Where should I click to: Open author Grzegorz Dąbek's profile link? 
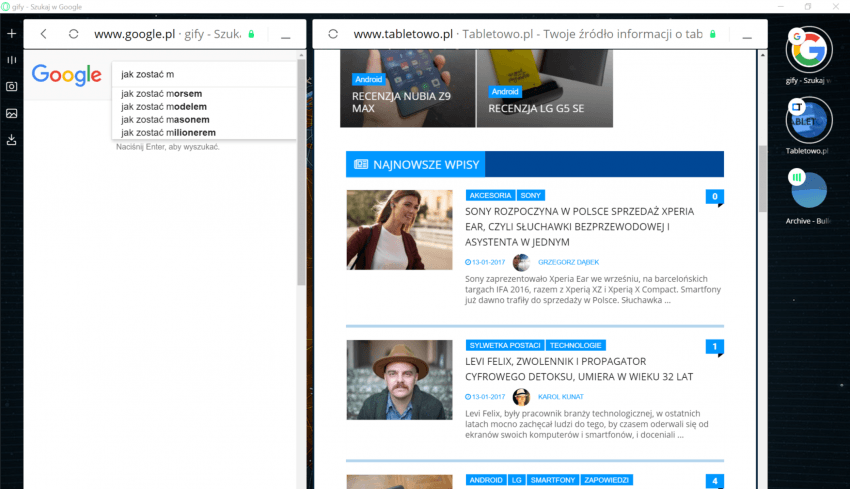point(568,262)
